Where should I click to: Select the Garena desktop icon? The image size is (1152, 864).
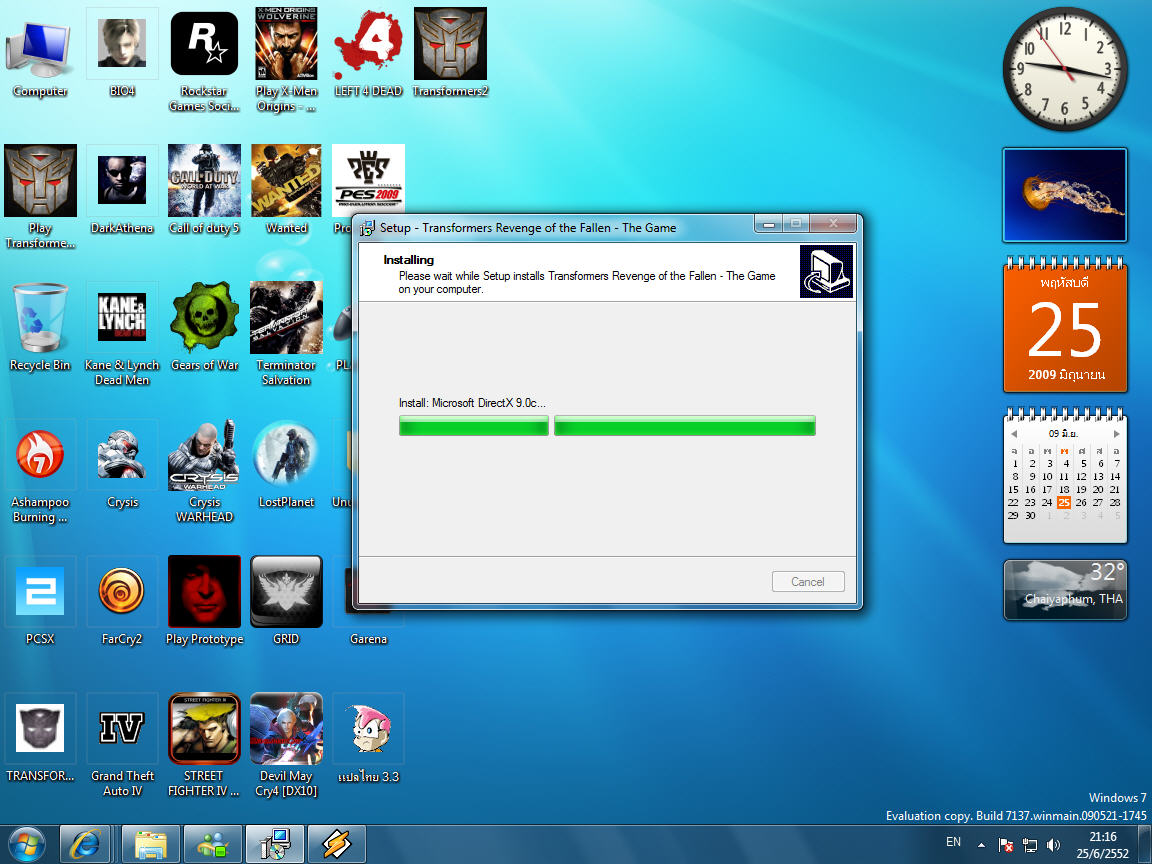[368, 638]
